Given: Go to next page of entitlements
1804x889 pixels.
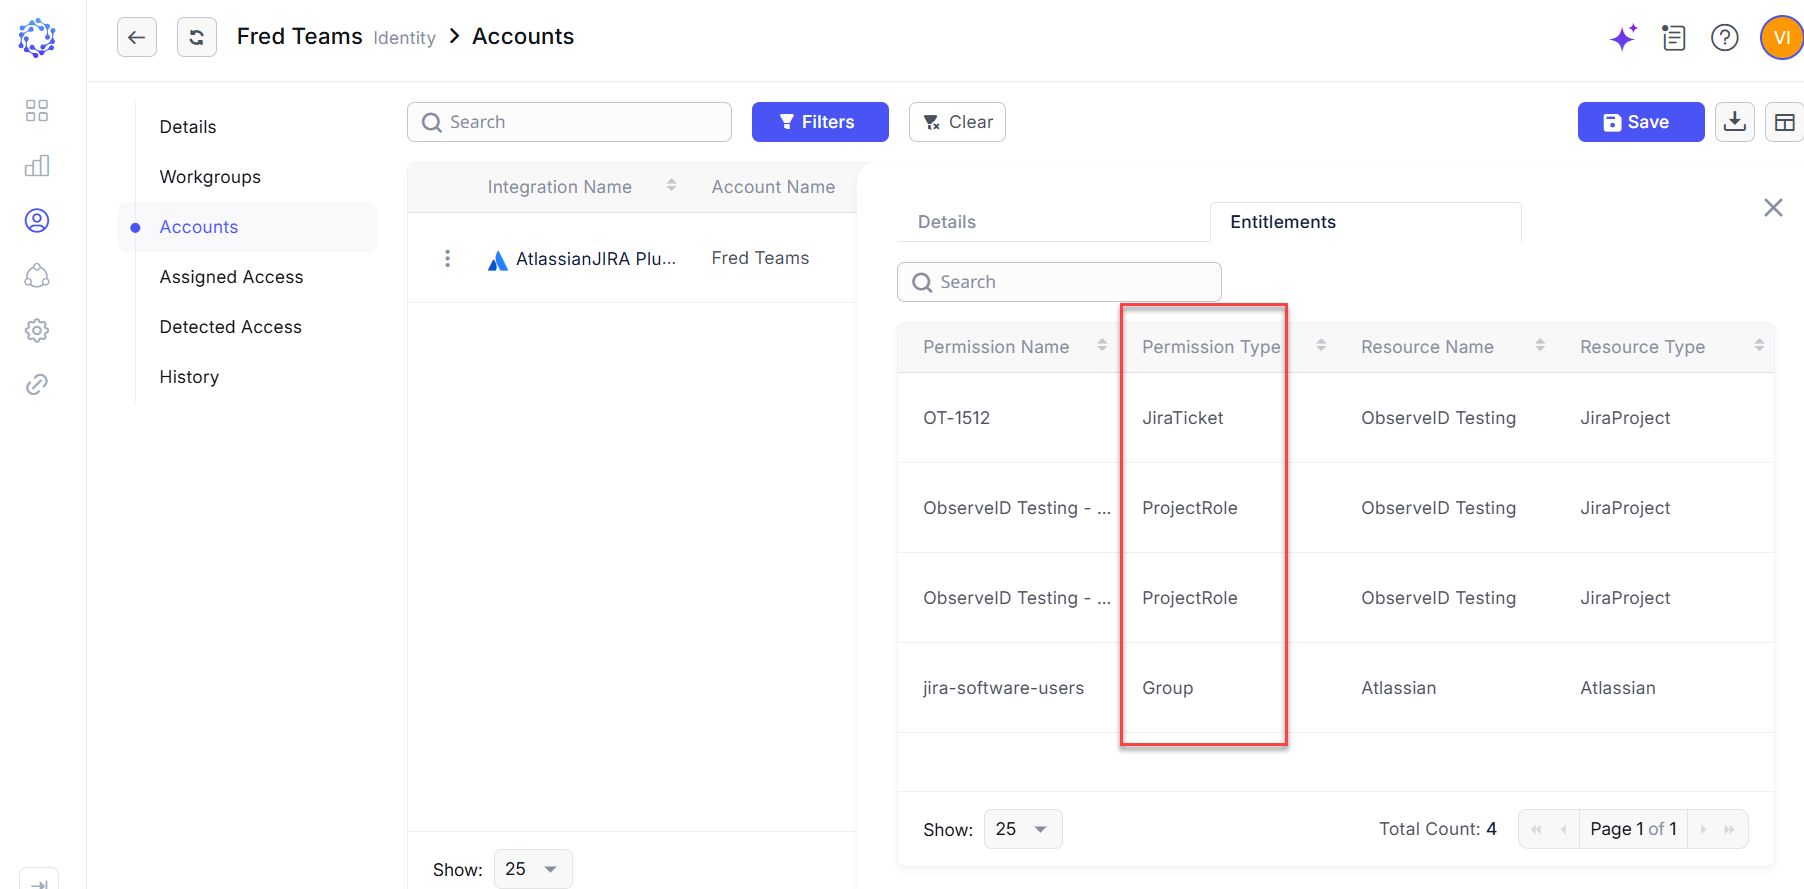Looking at the screenshot, I should (1703, 829).
